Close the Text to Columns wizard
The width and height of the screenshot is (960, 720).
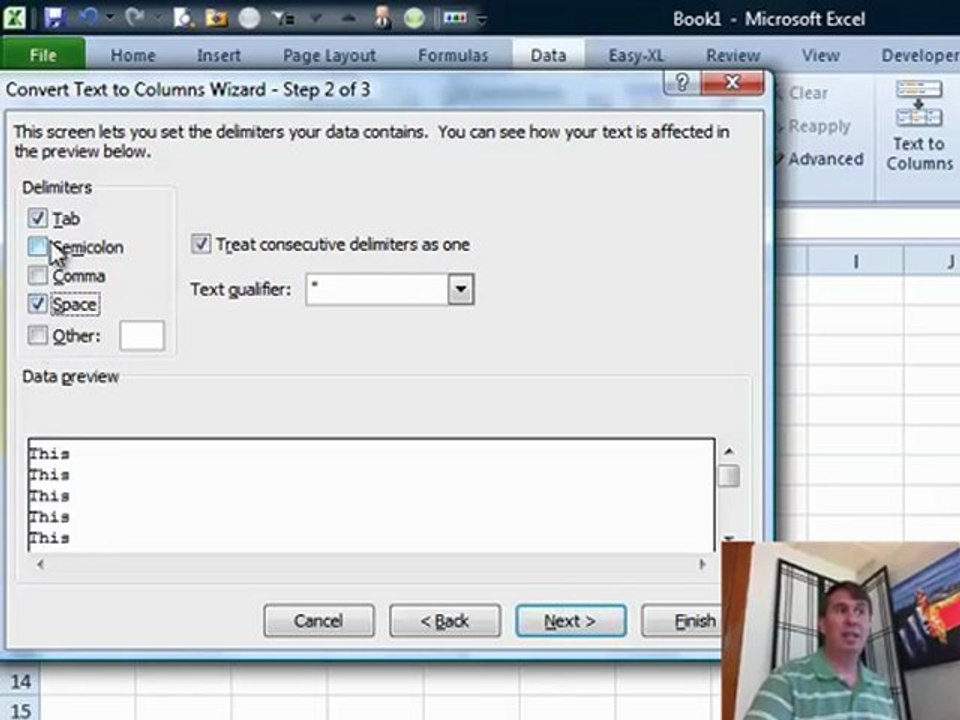coord(732,82)
